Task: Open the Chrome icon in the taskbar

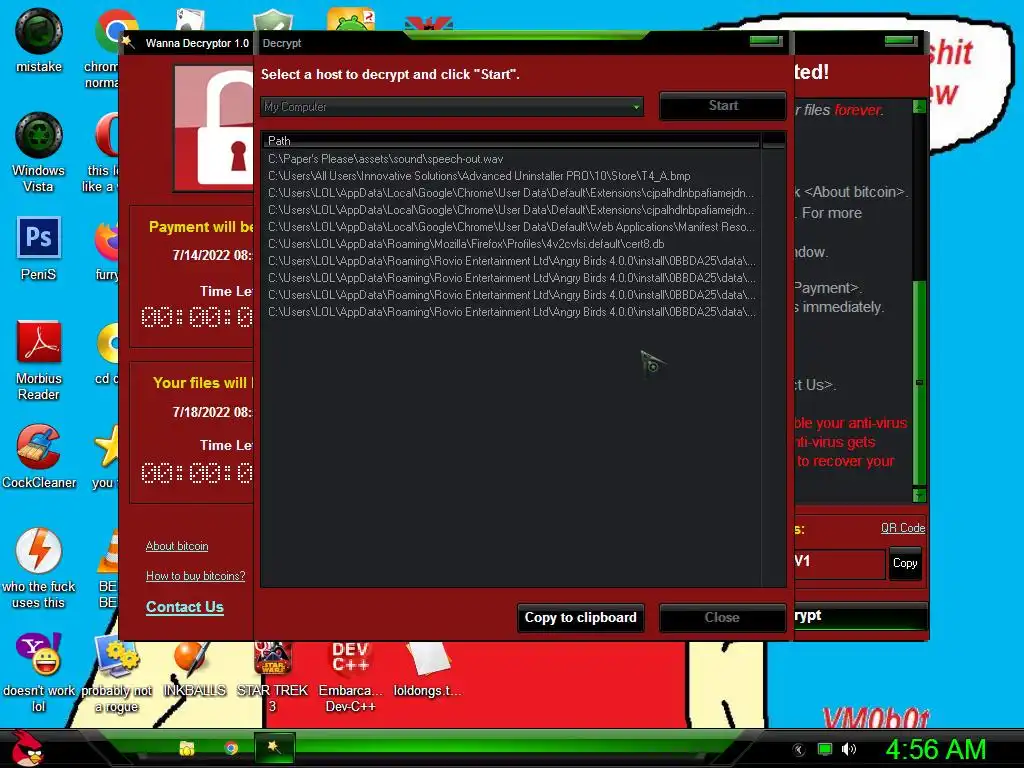Action: [x=231, y=748]
